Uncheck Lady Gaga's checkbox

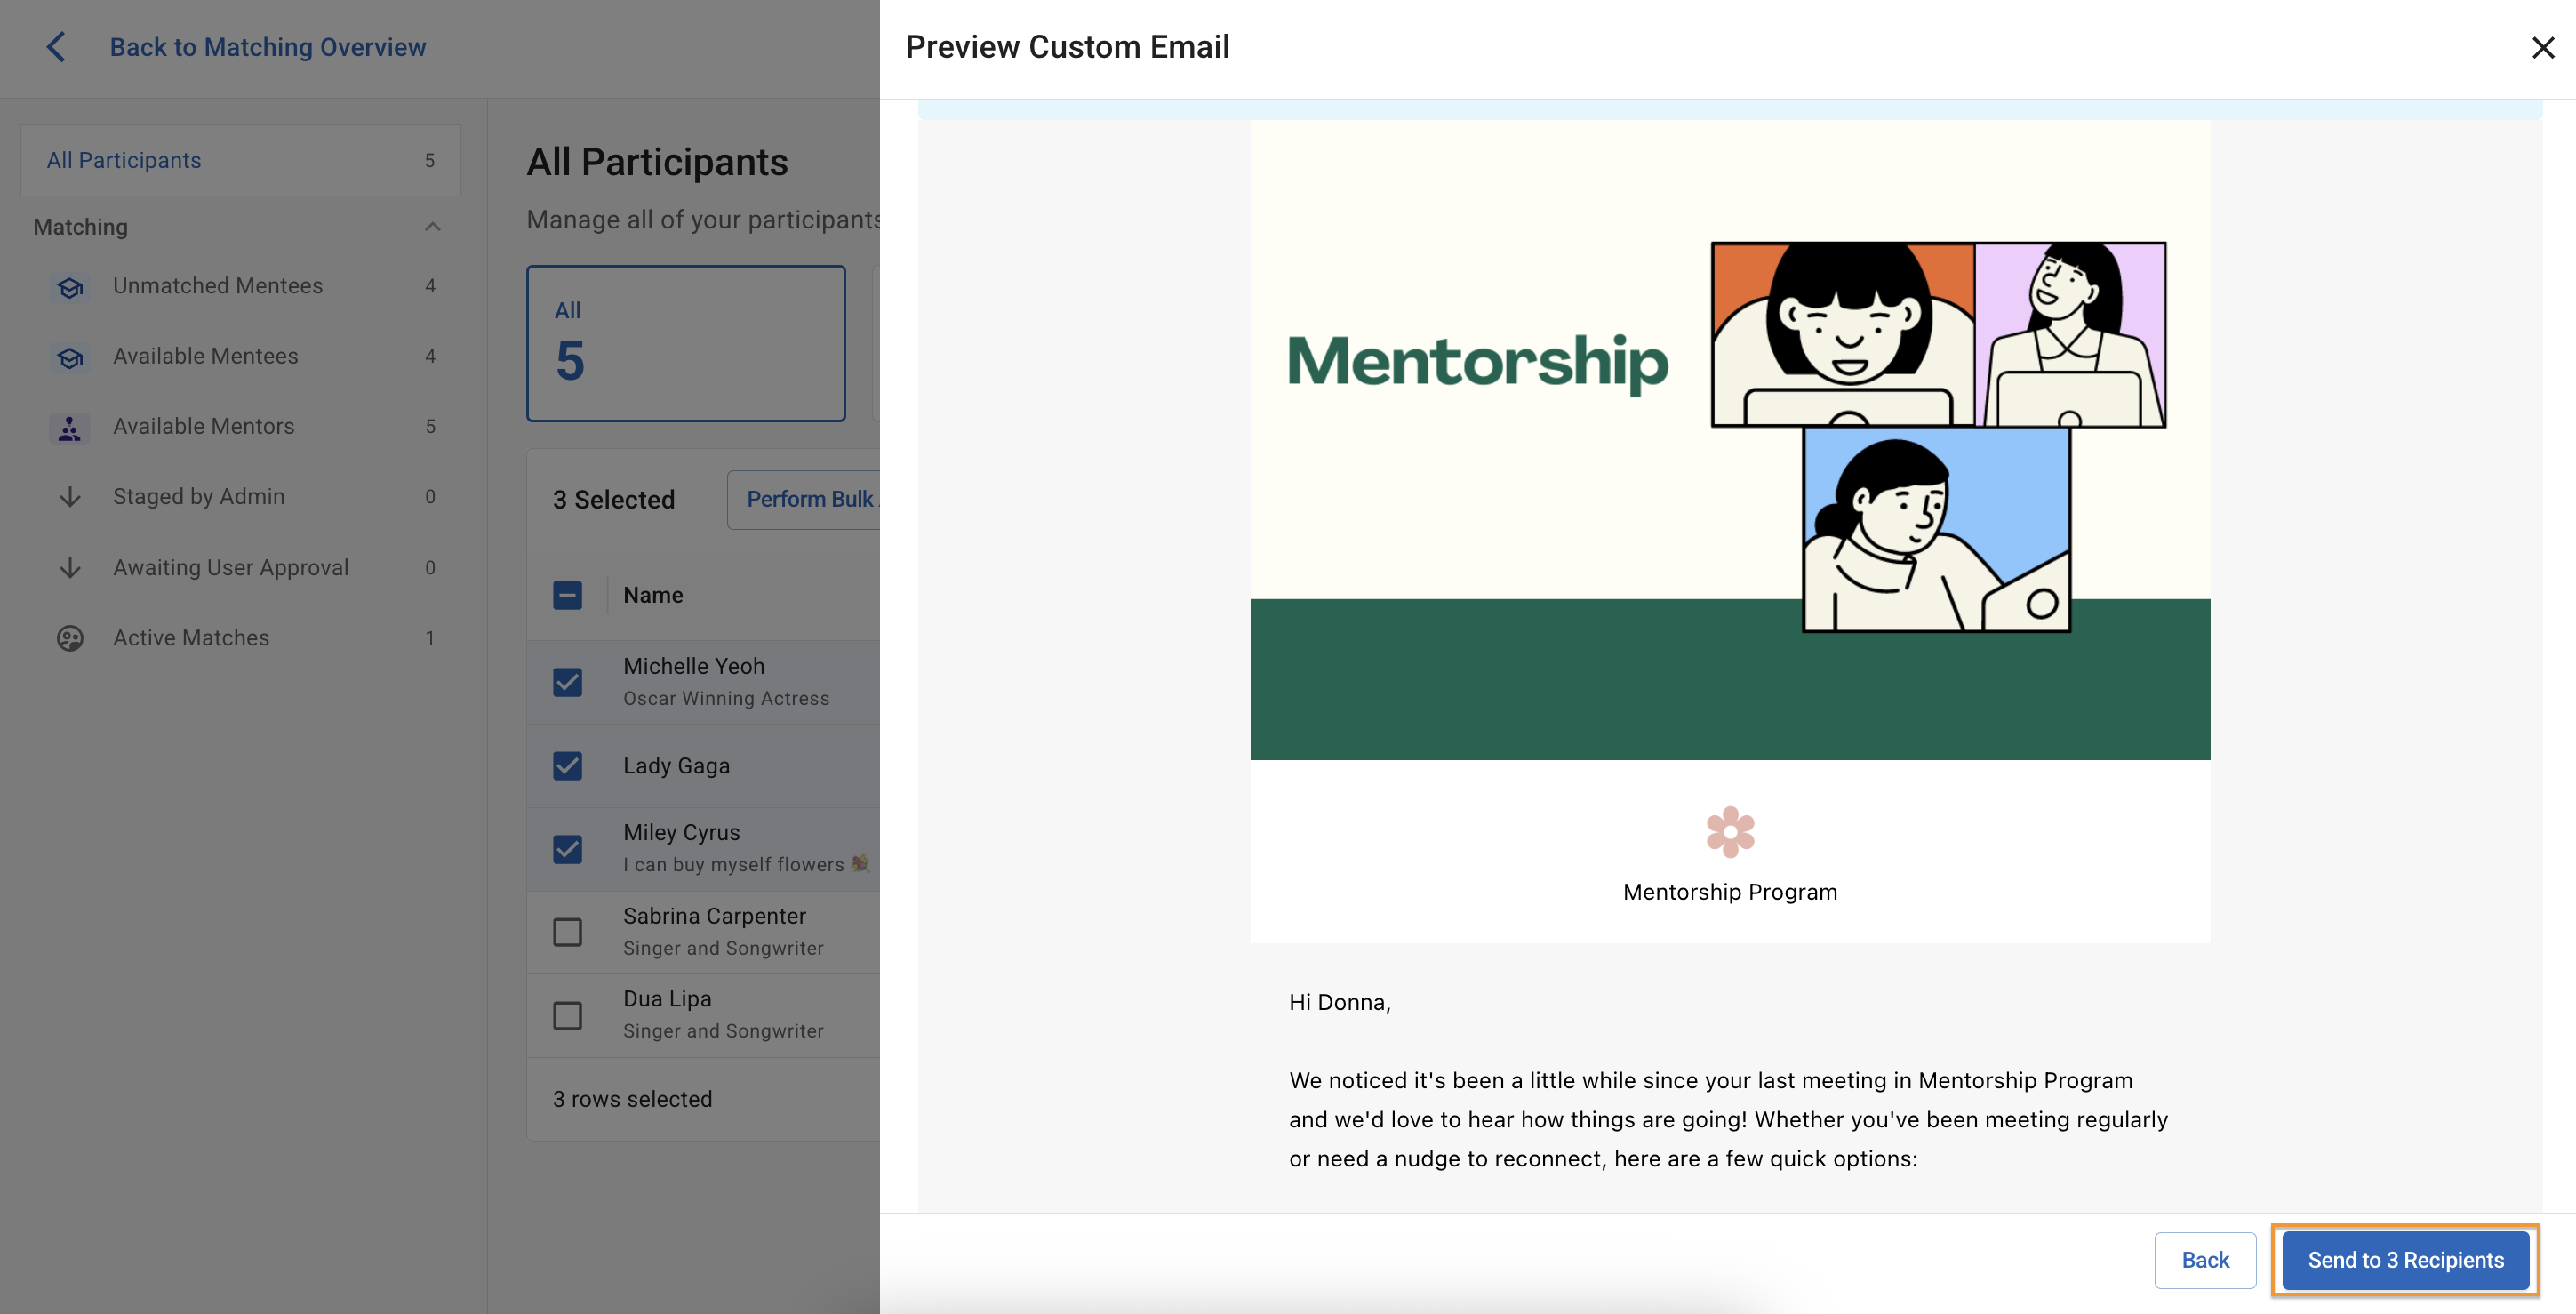567,766
